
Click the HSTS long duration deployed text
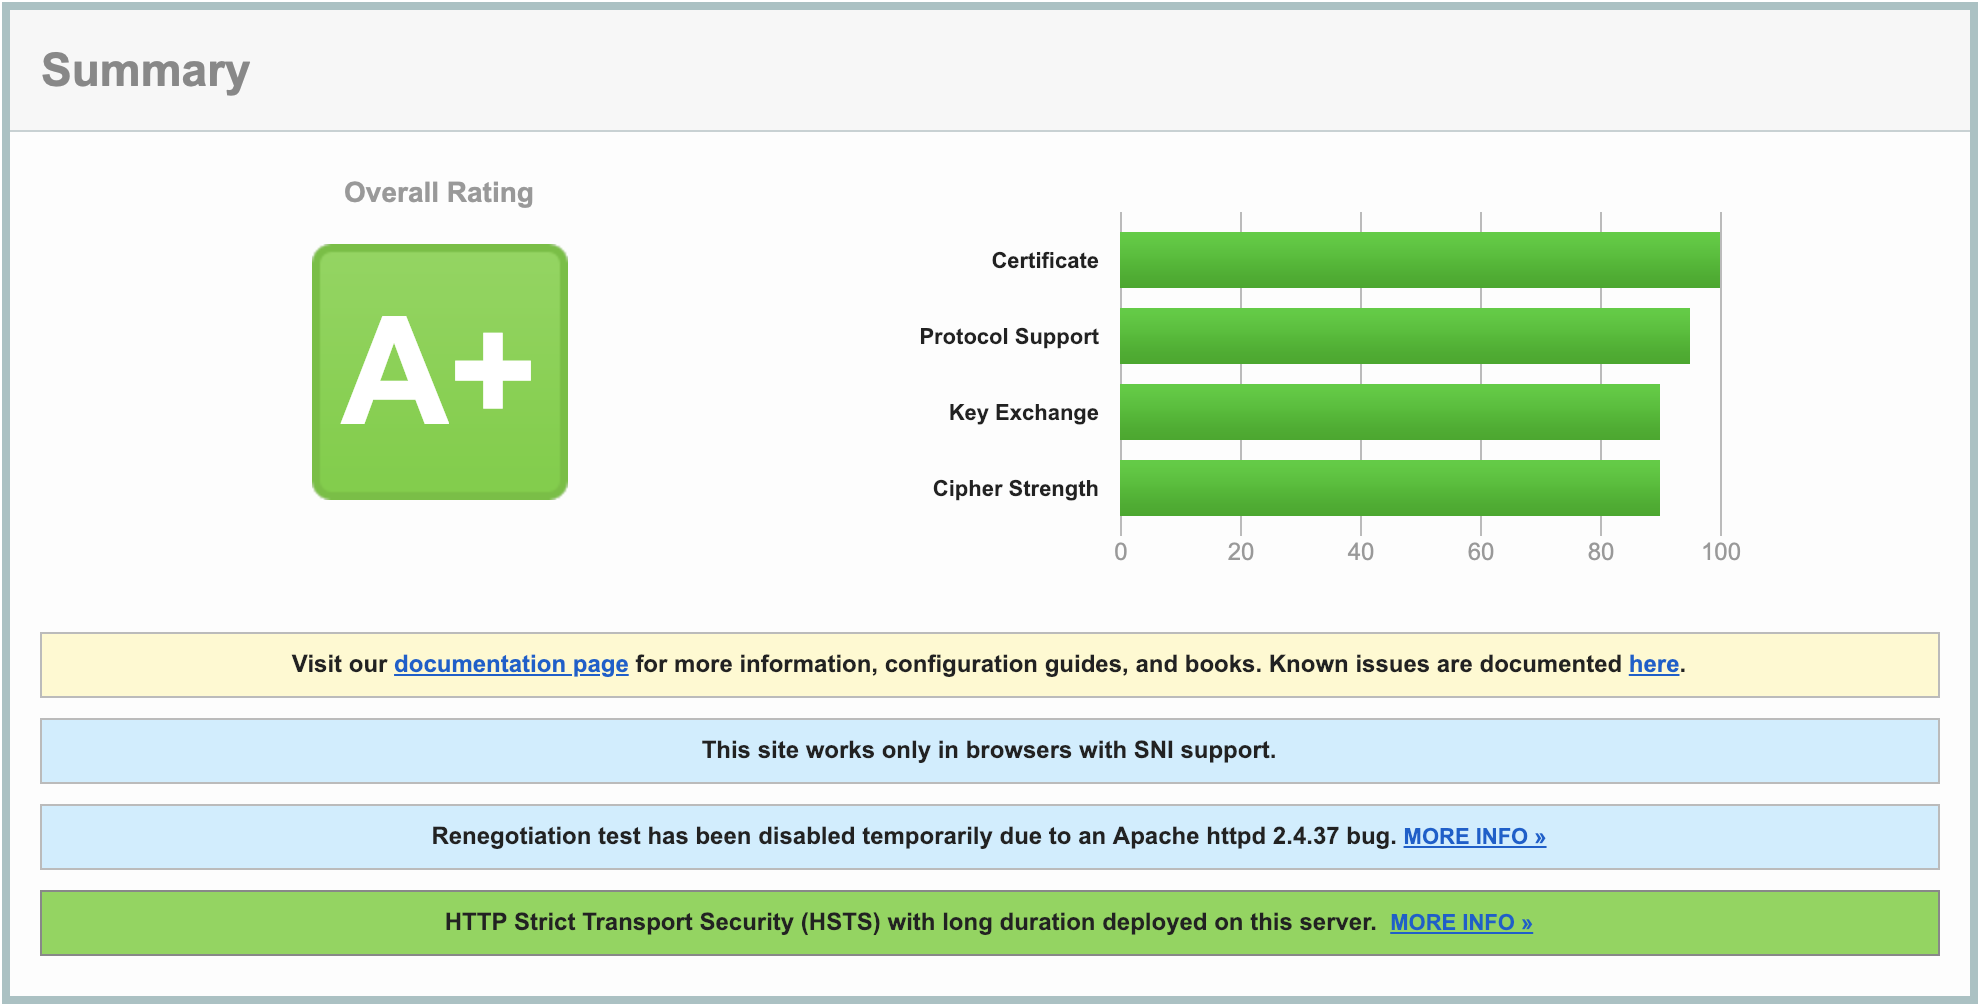point(911,922)
